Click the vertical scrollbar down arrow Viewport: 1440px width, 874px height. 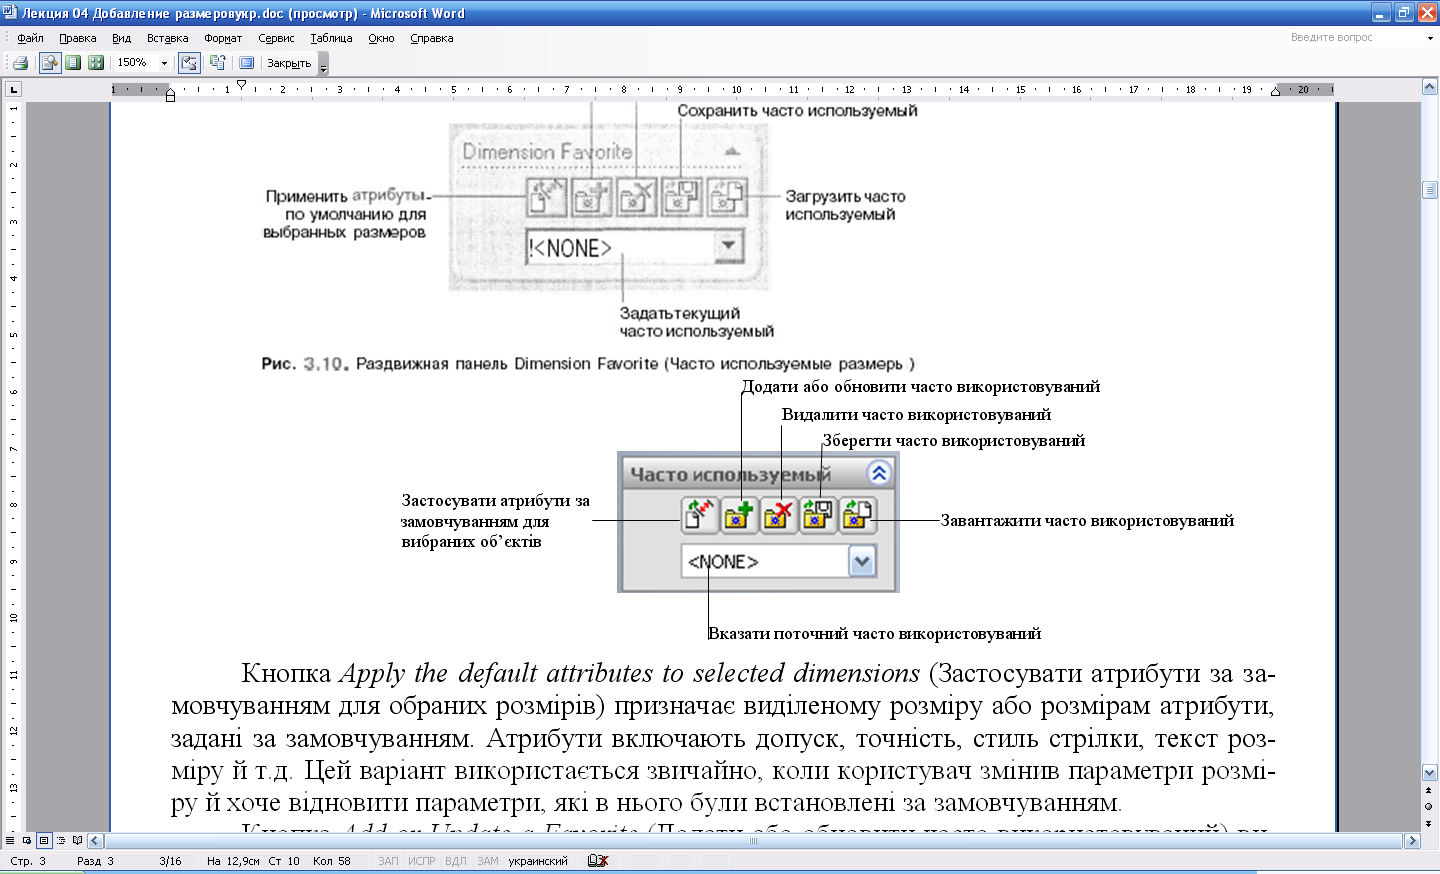point(1429,773)
